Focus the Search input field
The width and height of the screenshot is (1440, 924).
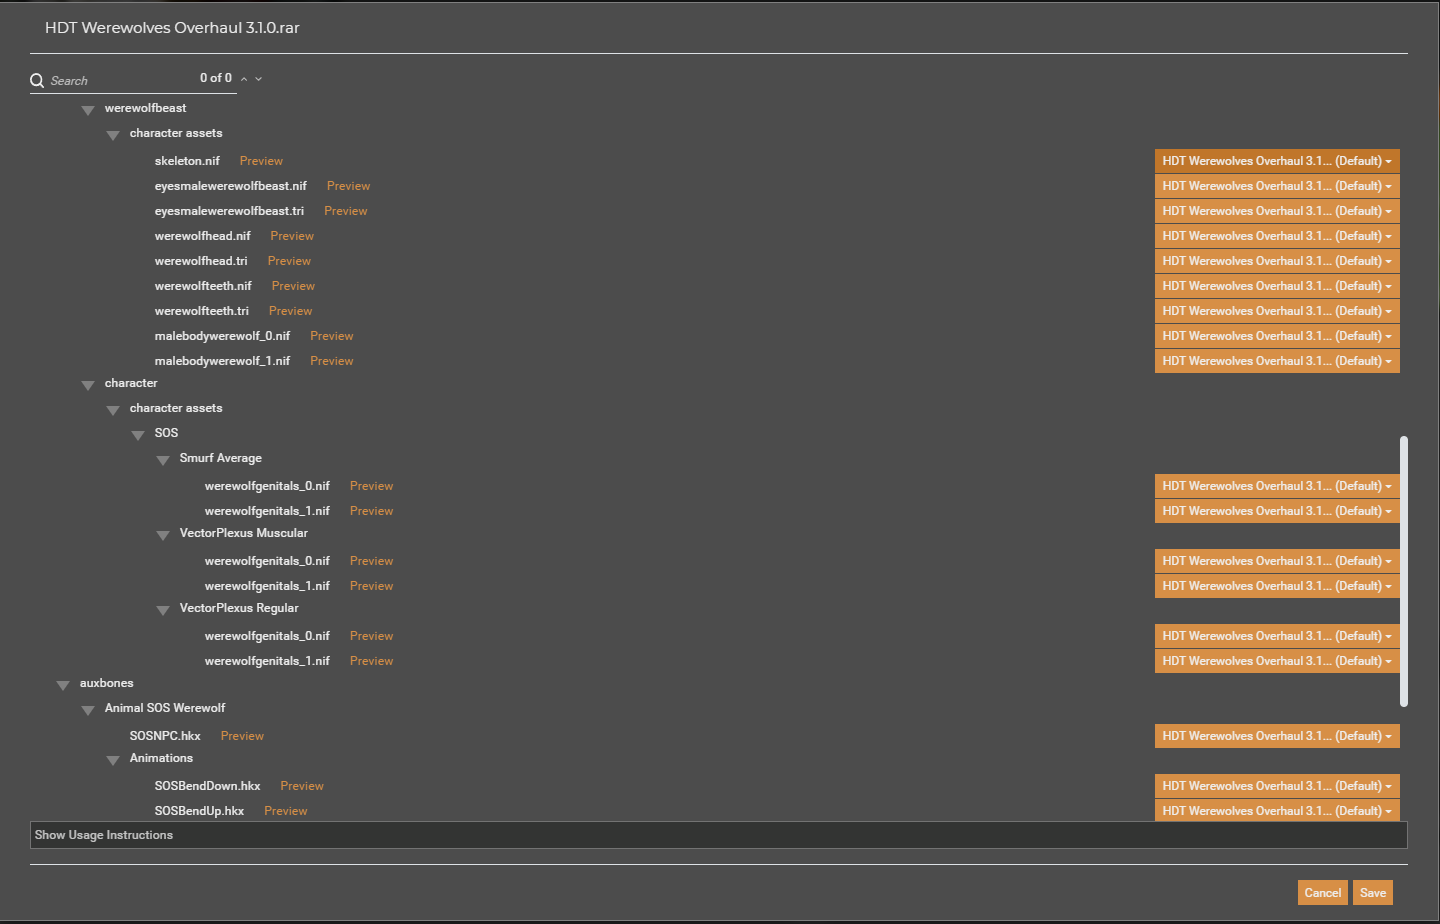click(120, 80)
